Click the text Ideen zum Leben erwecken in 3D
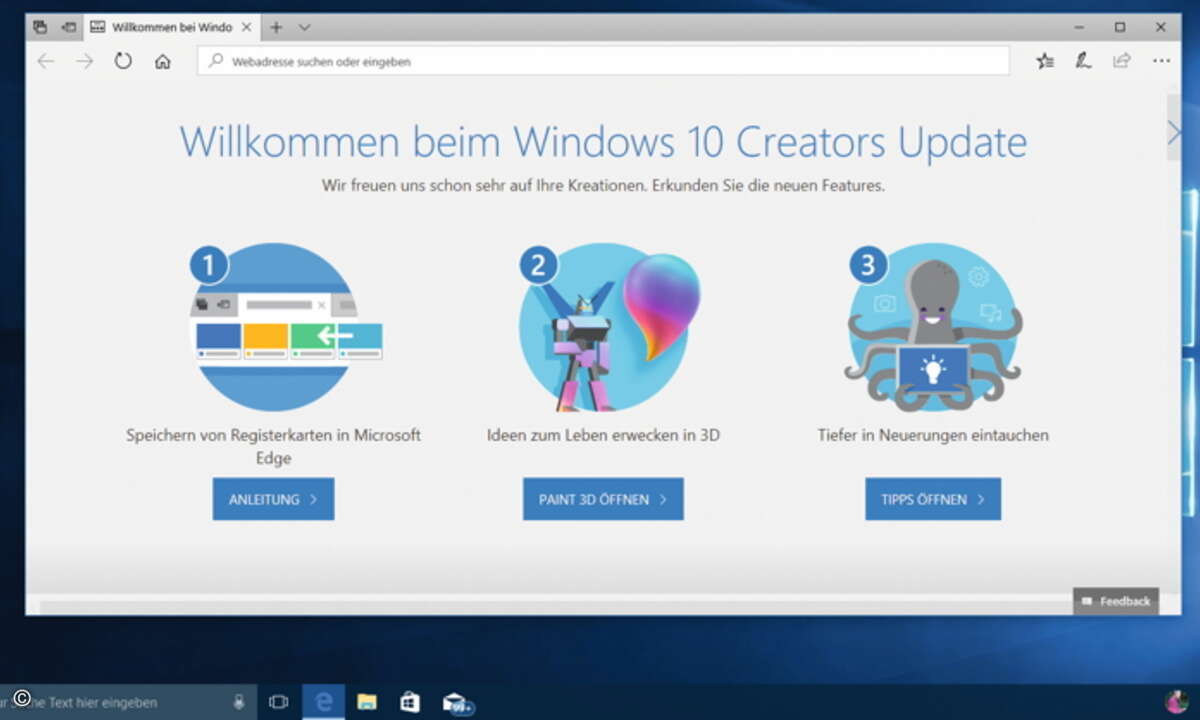1200x720 pixels. (x=603, y=435)
